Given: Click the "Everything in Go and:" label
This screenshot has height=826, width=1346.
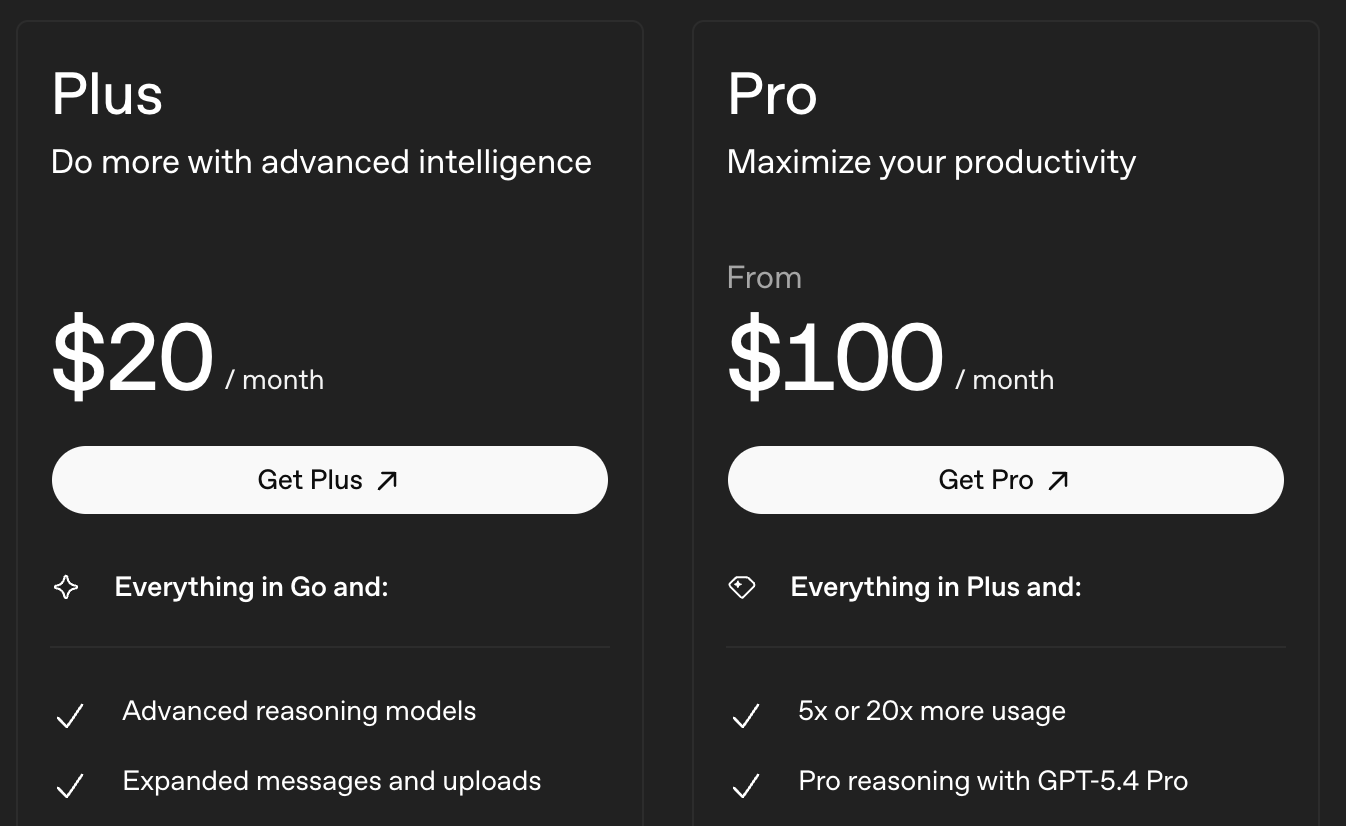Looking at the screenshot, I should 250,587.
